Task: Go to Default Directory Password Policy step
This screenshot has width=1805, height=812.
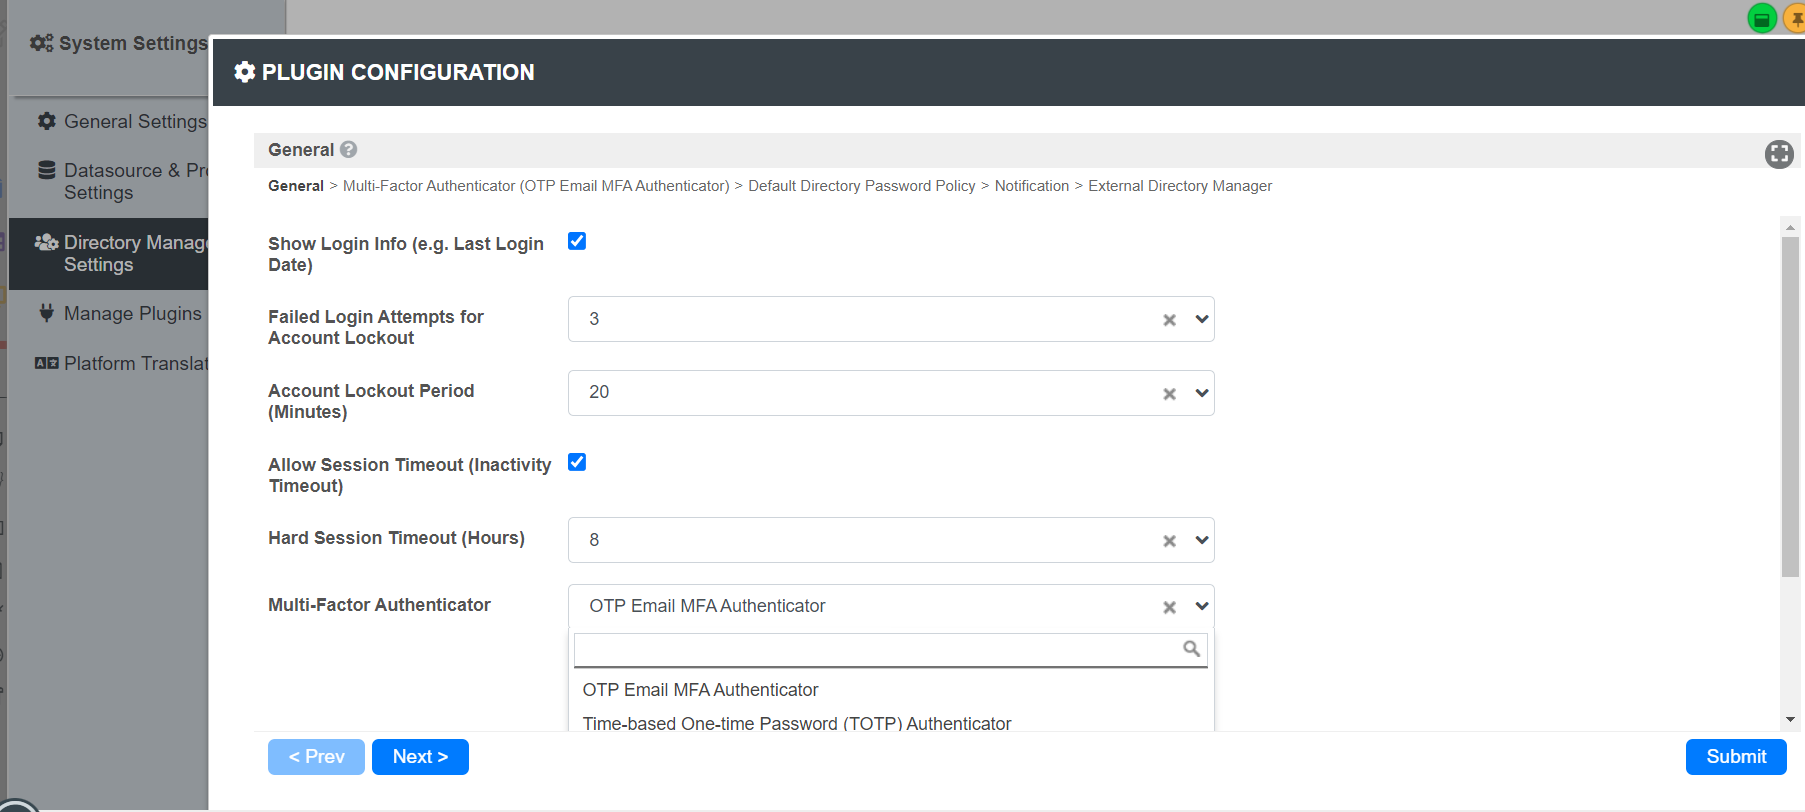Action: coord(861,186)
